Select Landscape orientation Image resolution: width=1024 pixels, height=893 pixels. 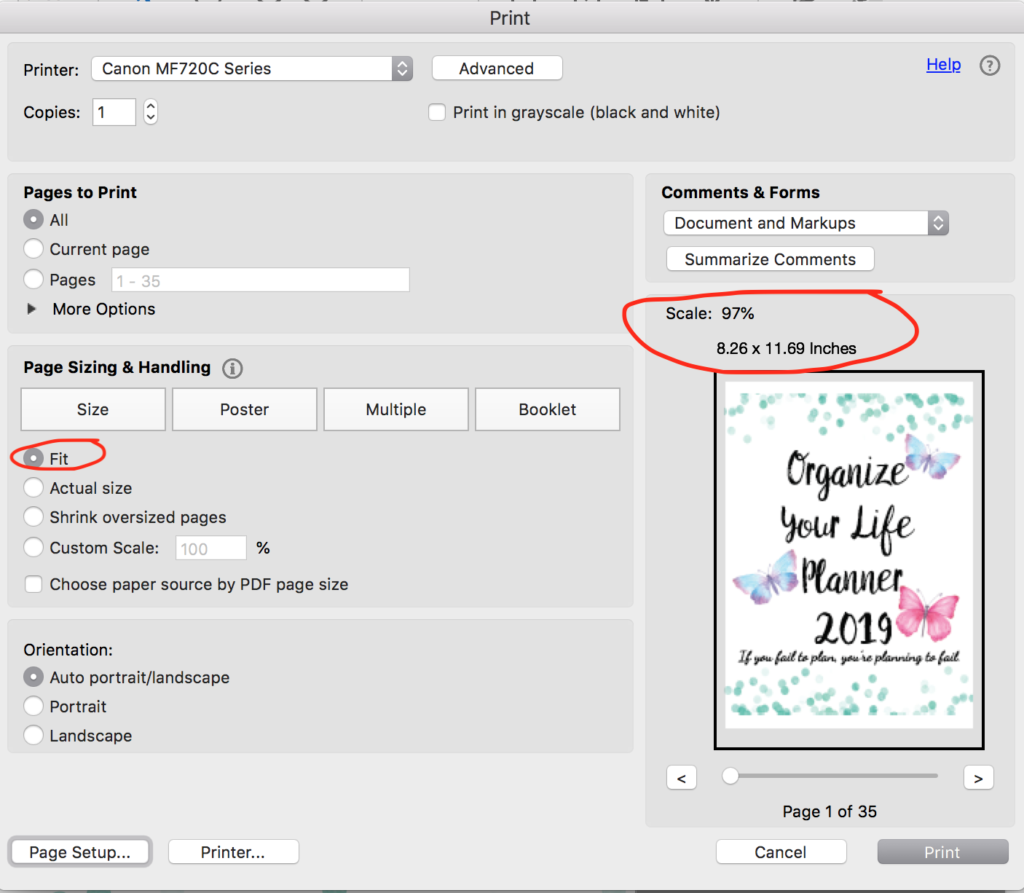pyautogui.click(x=31, y=735)
